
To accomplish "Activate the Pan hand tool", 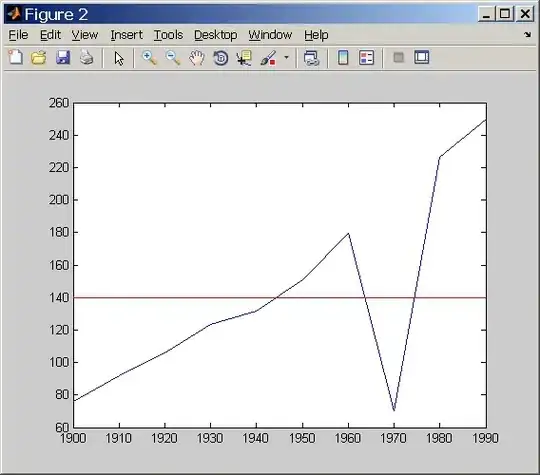I will pos(197,58).
